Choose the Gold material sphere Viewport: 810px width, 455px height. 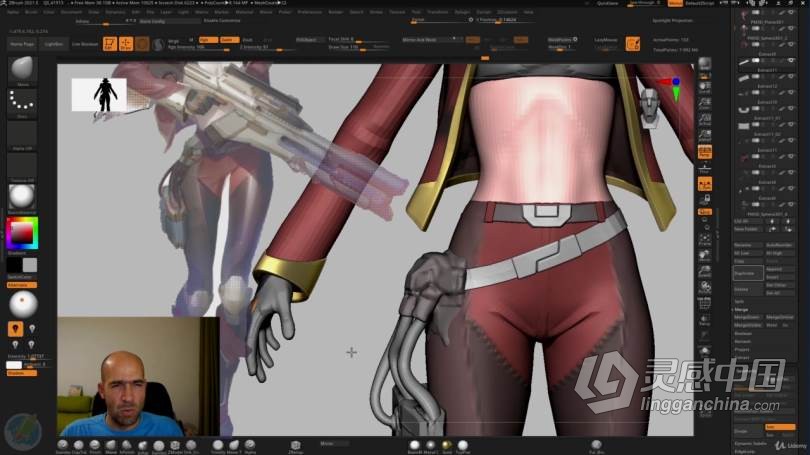coord(446,446)
